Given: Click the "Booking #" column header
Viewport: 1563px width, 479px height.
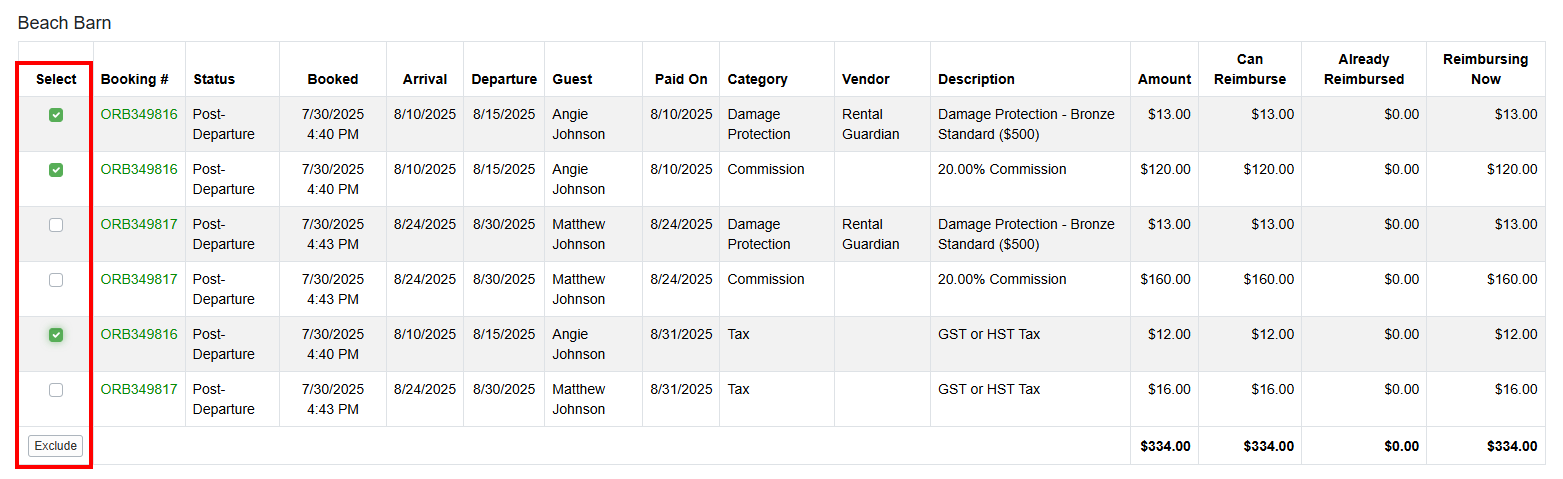Looking at the screenshot, I should pyautogui.click(x=135, y=79).
